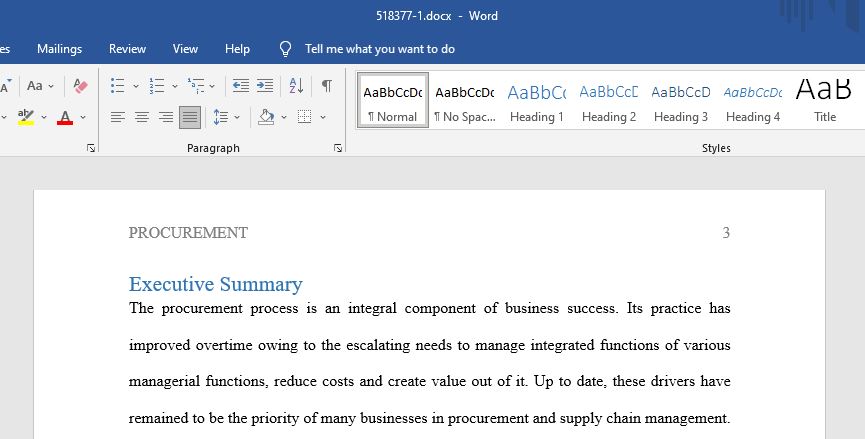The width and height of the screenshot is (865, 439).
Task: Open the Help tab
Action: (237, 49)
